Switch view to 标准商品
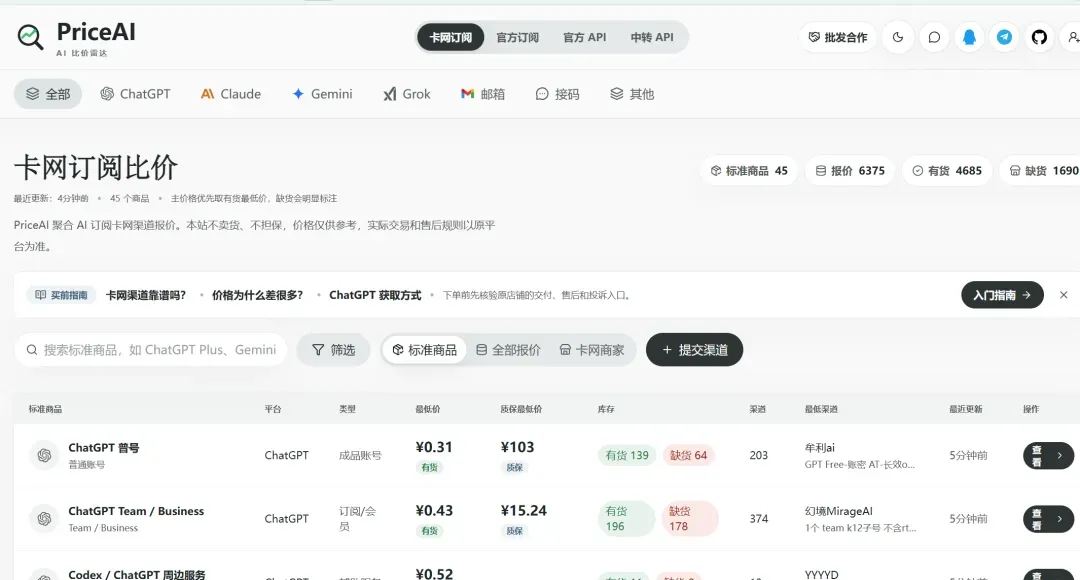Screen dimensions: 1080x580 point(424,350)
